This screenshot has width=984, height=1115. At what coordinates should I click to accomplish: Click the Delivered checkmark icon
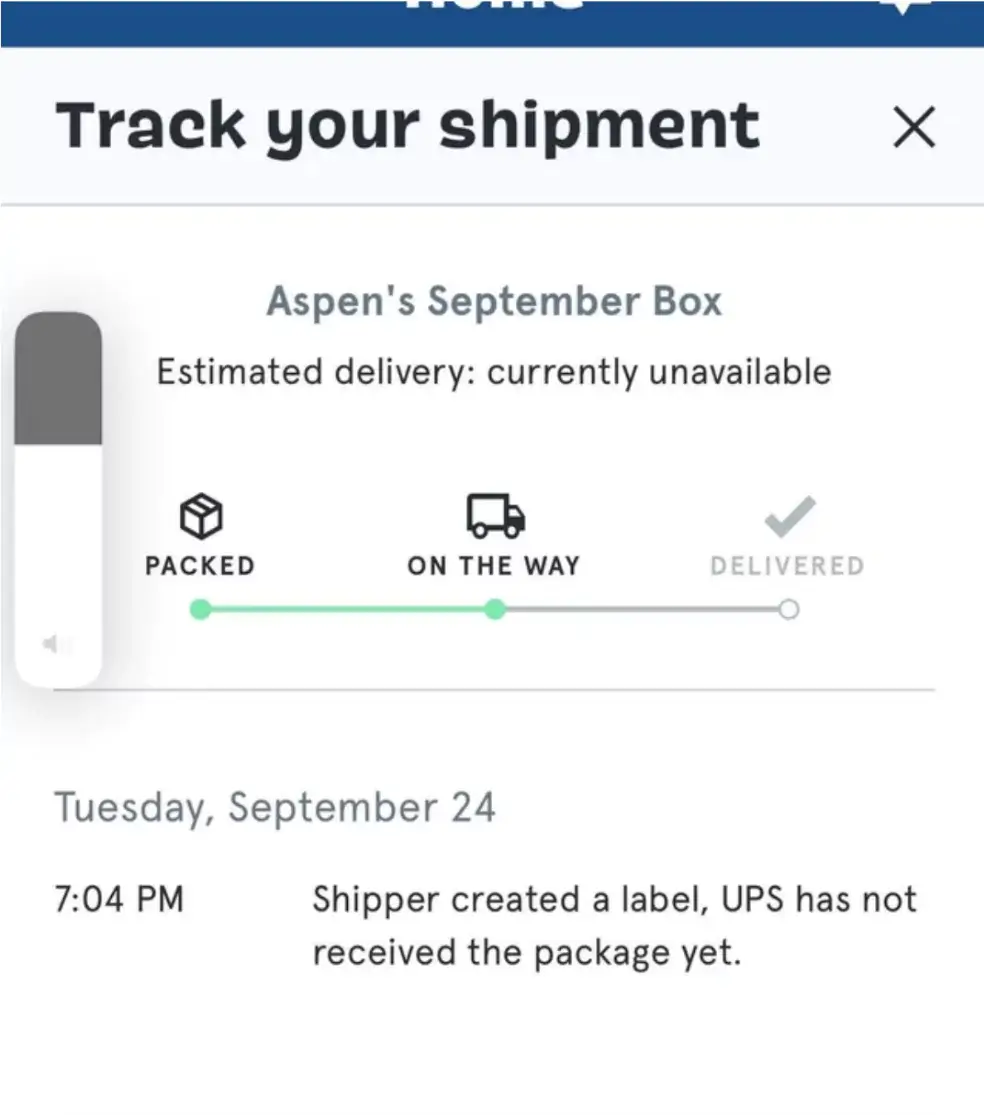coord(789,517)
